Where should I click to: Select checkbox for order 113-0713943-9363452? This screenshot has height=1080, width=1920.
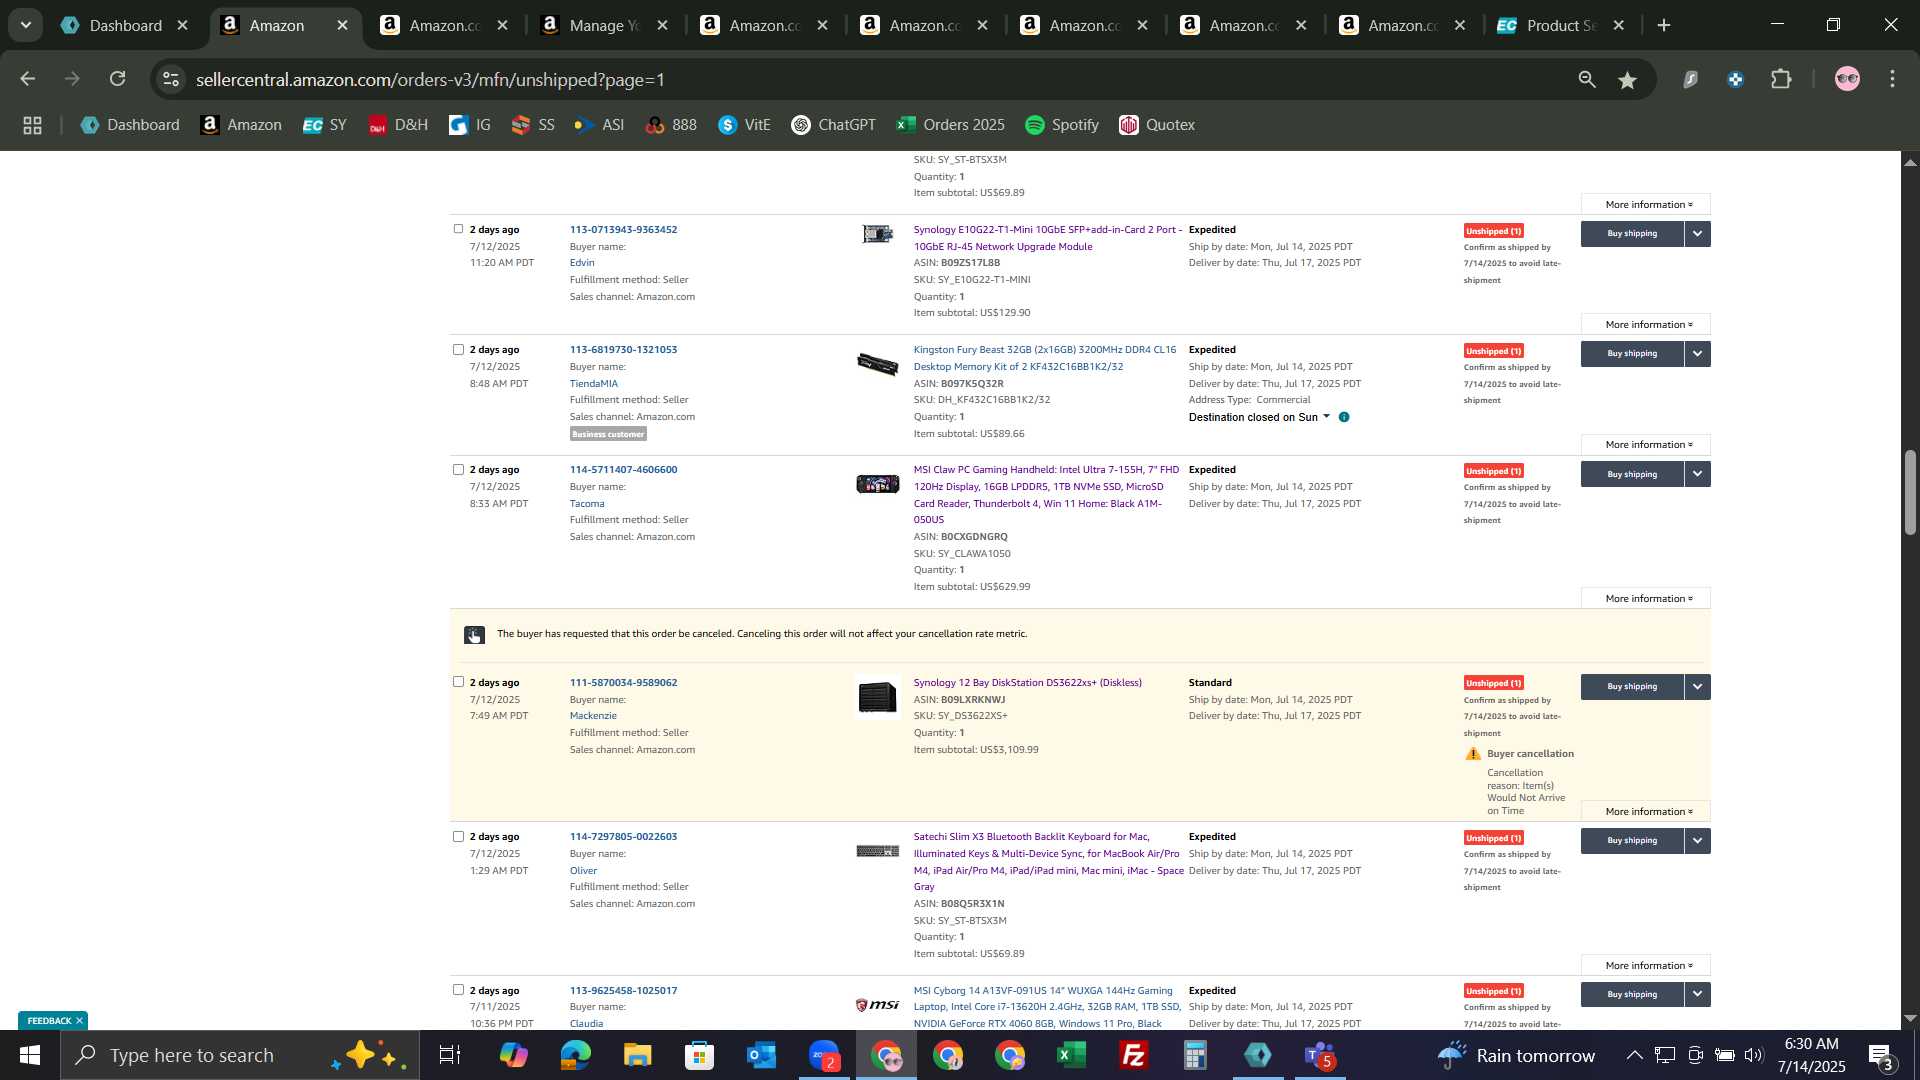pyautogui.click(x=458, y=229)
